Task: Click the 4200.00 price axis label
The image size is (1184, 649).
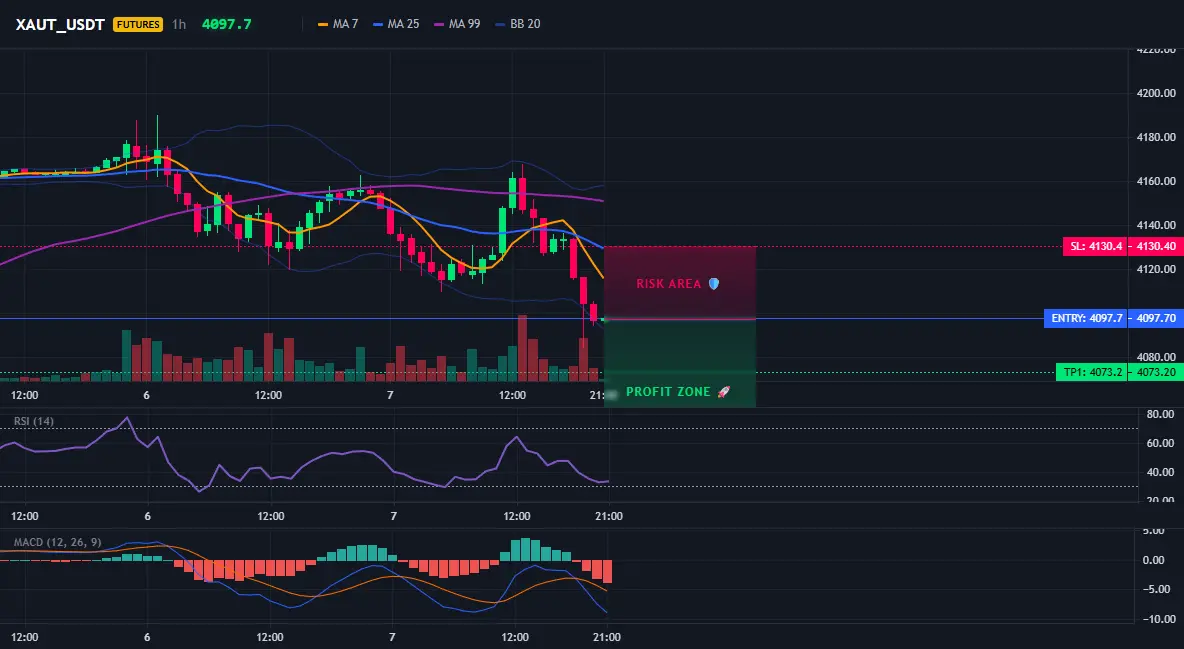Action: tap(1157, 94)
